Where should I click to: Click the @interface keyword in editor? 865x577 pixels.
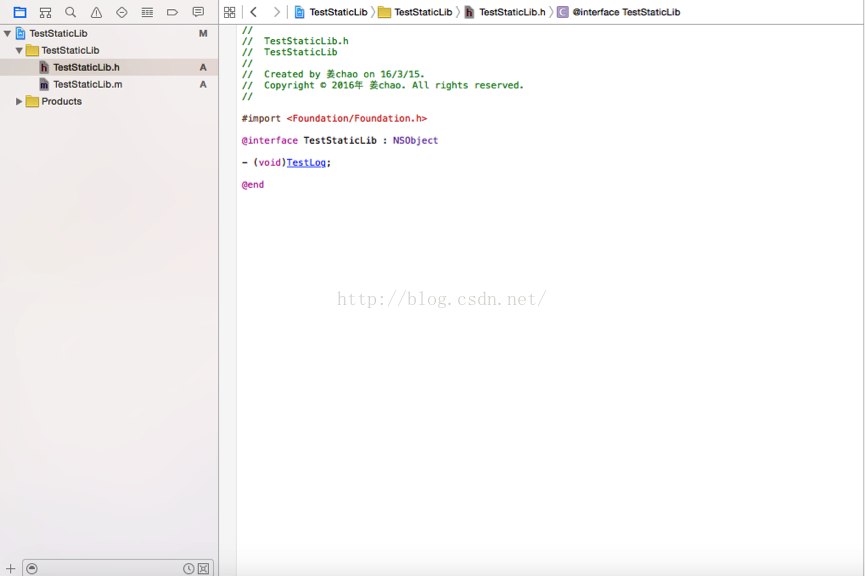(x=270, y=141)
